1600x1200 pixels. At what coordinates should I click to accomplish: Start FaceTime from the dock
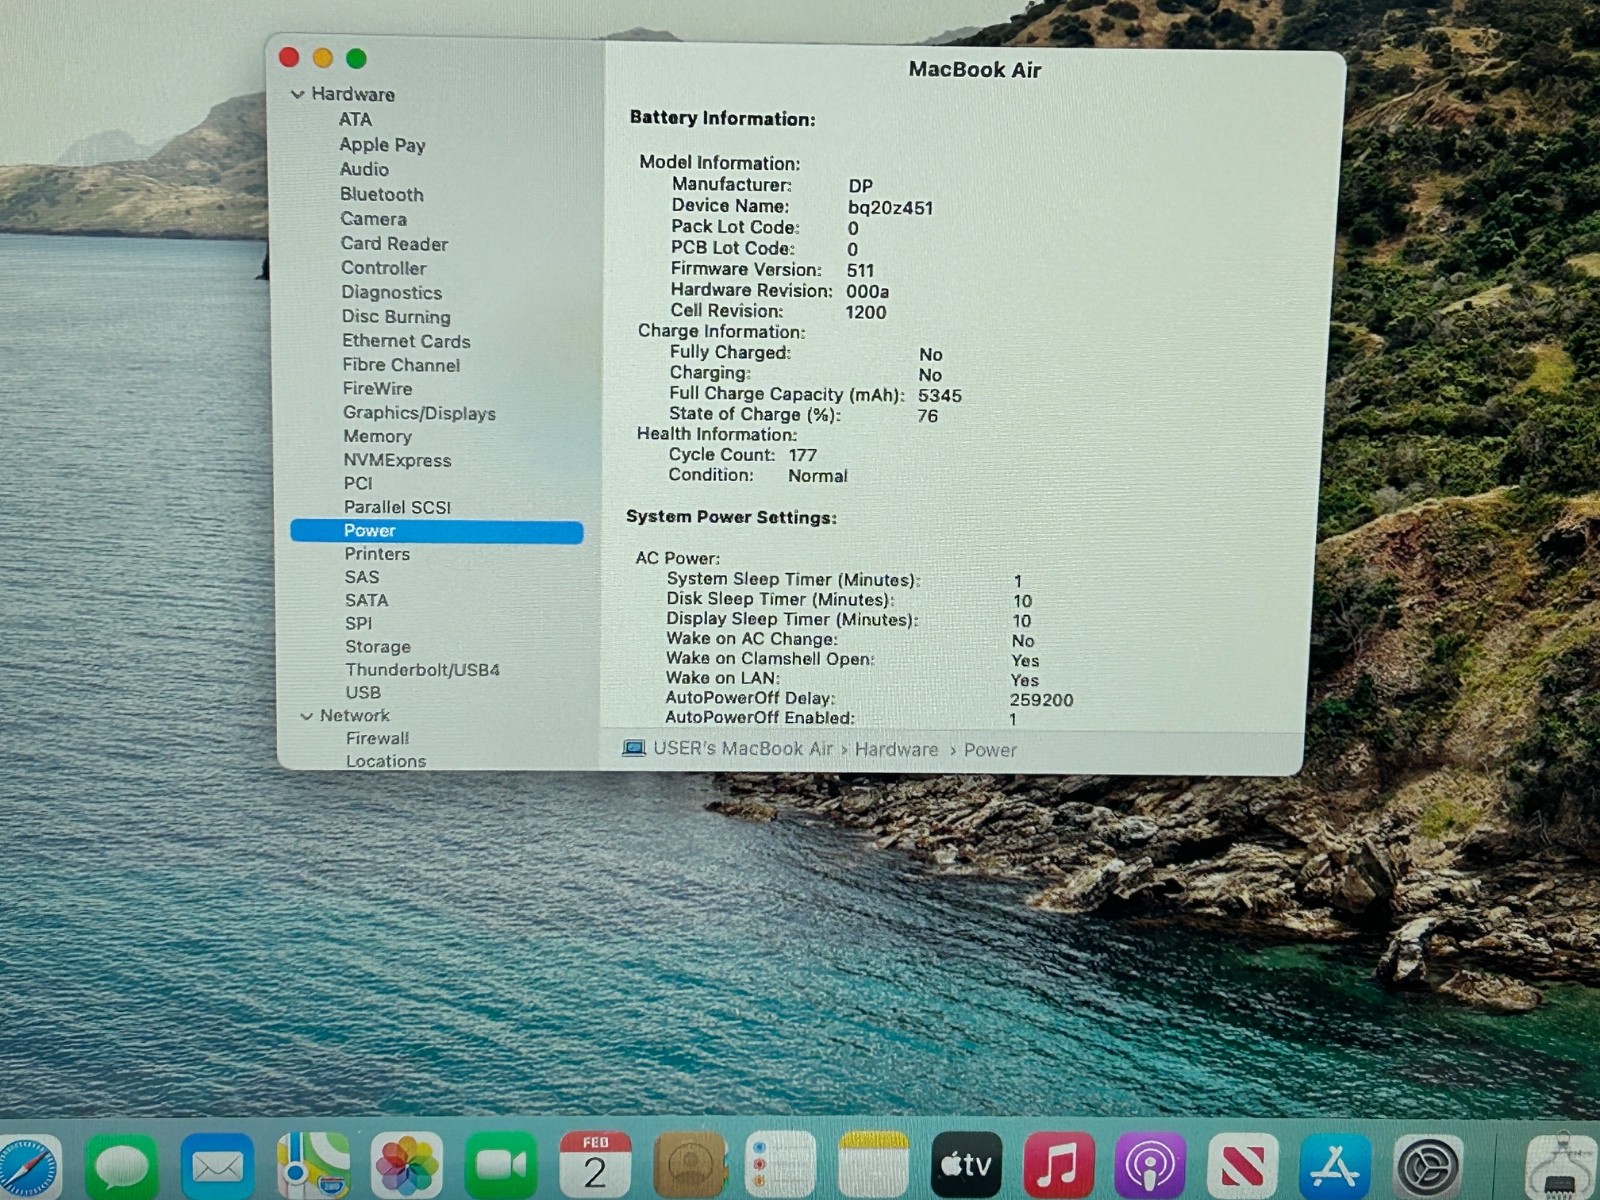click(501, 1166)
